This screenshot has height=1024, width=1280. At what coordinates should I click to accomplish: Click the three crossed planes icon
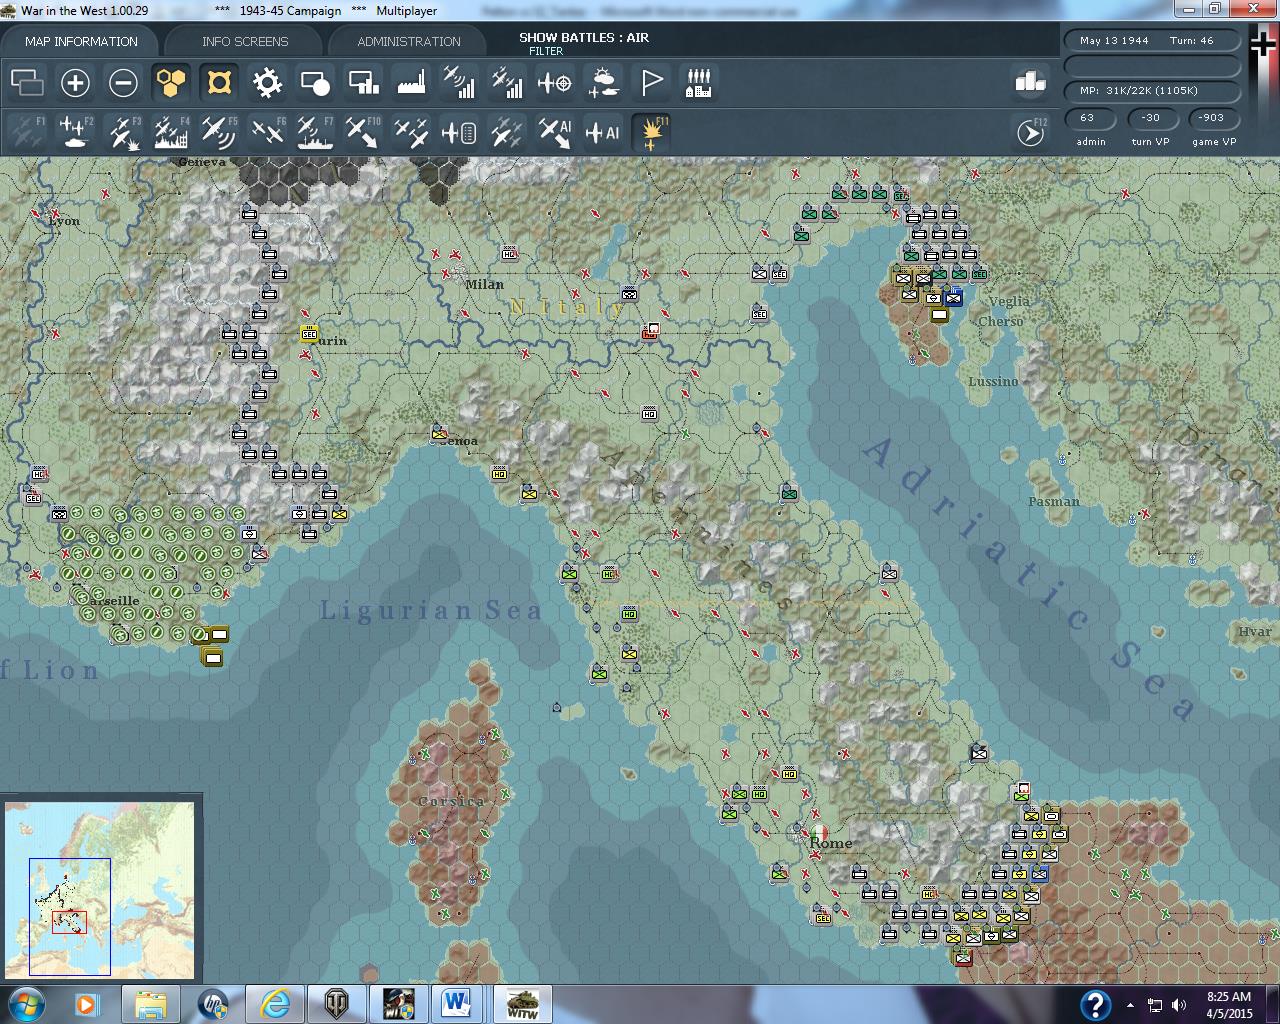click(411, 132)
